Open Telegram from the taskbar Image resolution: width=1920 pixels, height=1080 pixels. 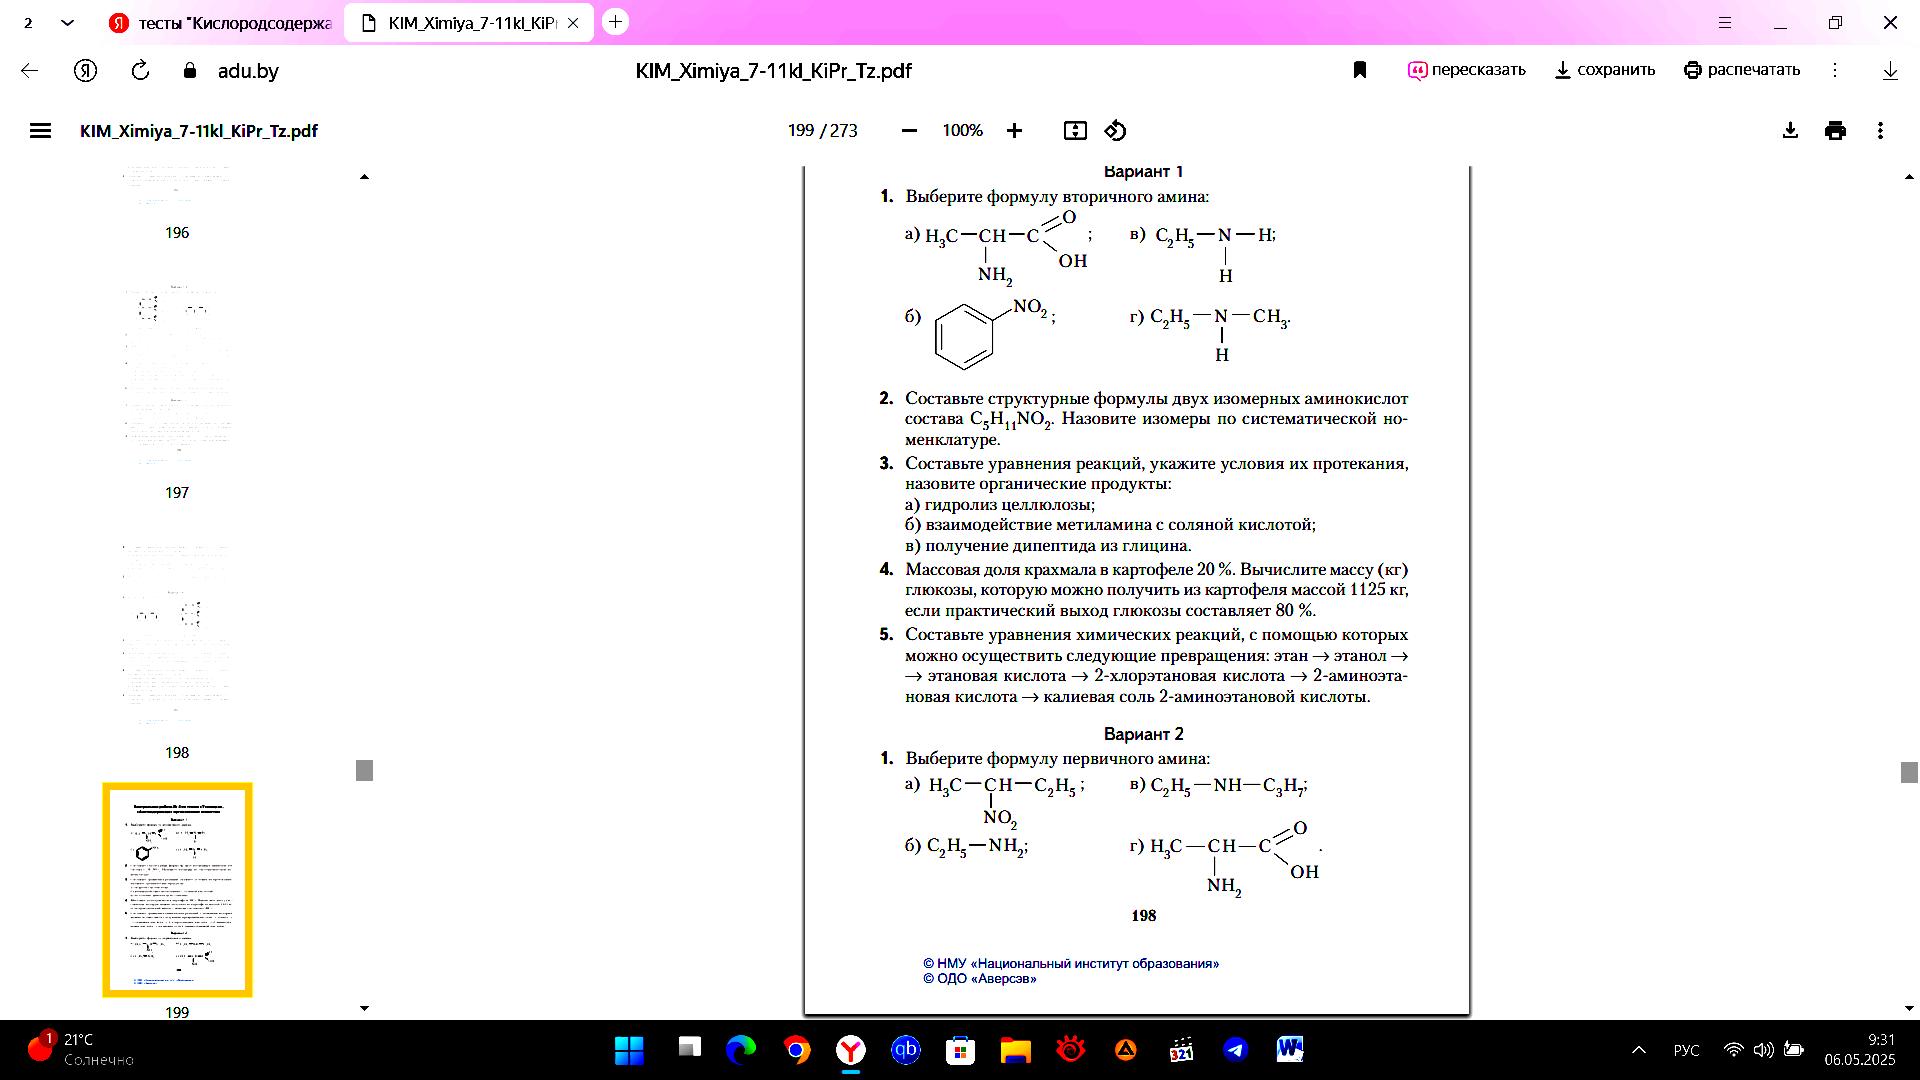pyautogui.click(x=1236, y=1050)
